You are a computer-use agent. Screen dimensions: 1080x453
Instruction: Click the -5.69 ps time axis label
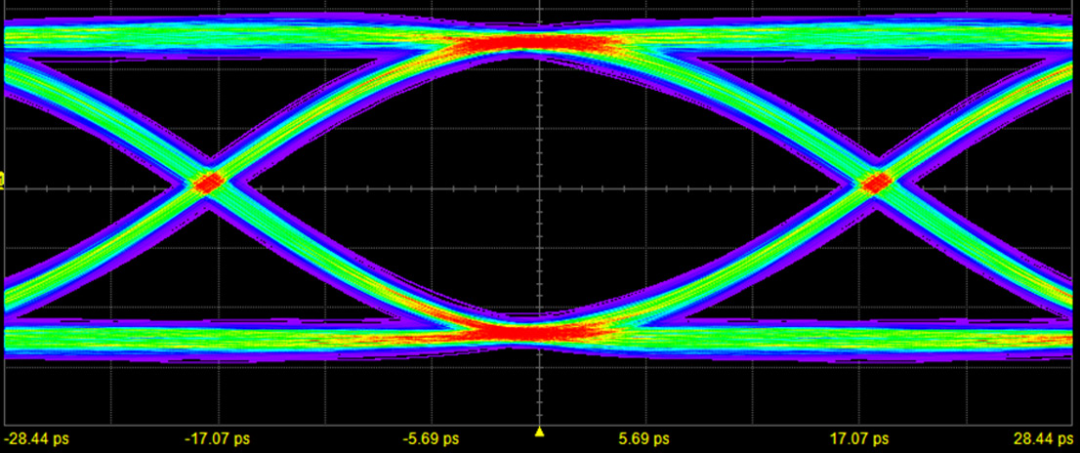click(x=431, y=439)
